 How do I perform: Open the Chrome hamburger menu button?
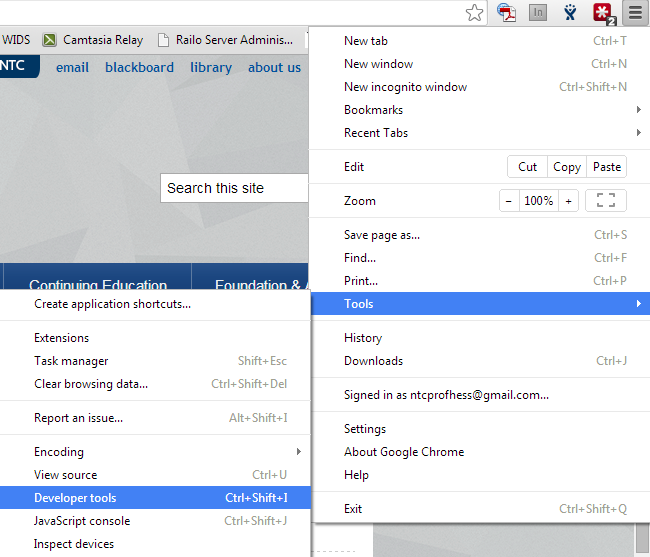(x=634, y=13)
